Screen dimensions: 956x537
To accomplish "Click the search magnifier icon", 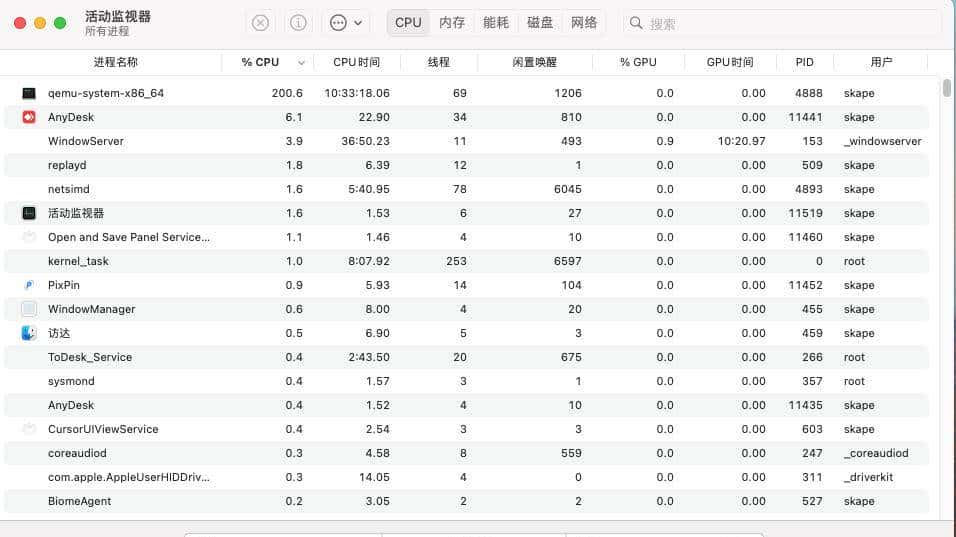I will [x=636, y=23].
